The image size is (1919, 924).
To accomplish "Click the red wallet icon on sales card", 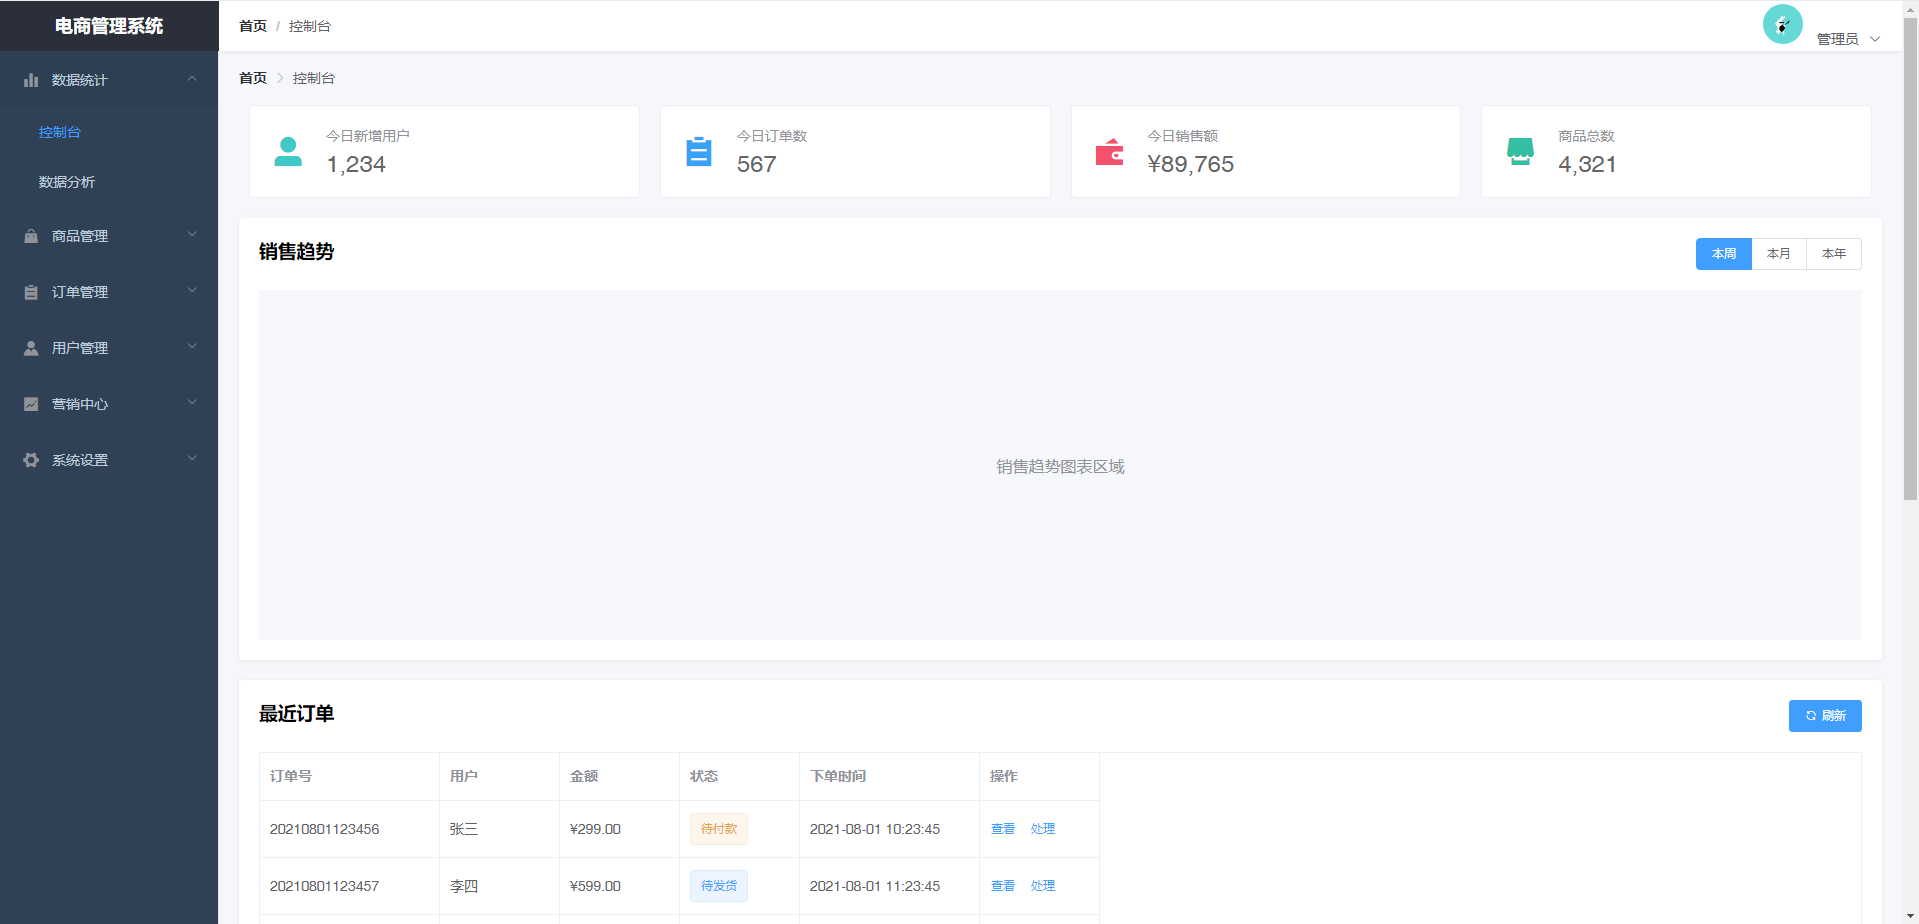I will 1109,152.
